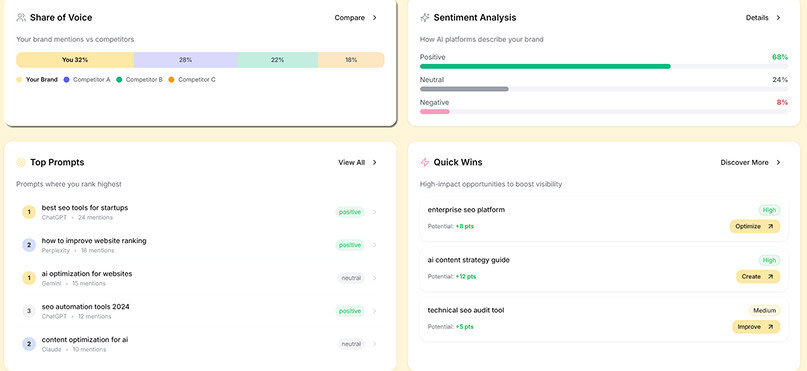Click 'ai content strategy guide' title

469,260
